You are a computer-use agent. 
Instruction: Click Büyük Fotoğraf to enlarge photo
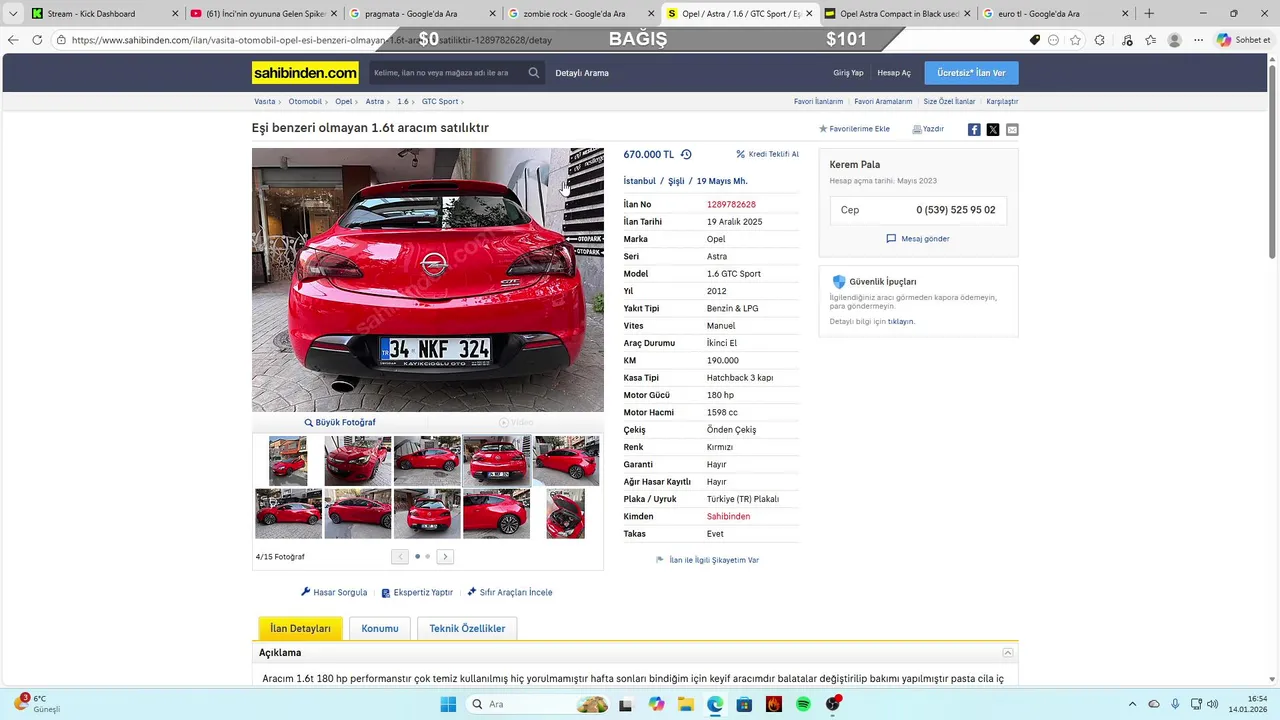click(x=340, y=423)
